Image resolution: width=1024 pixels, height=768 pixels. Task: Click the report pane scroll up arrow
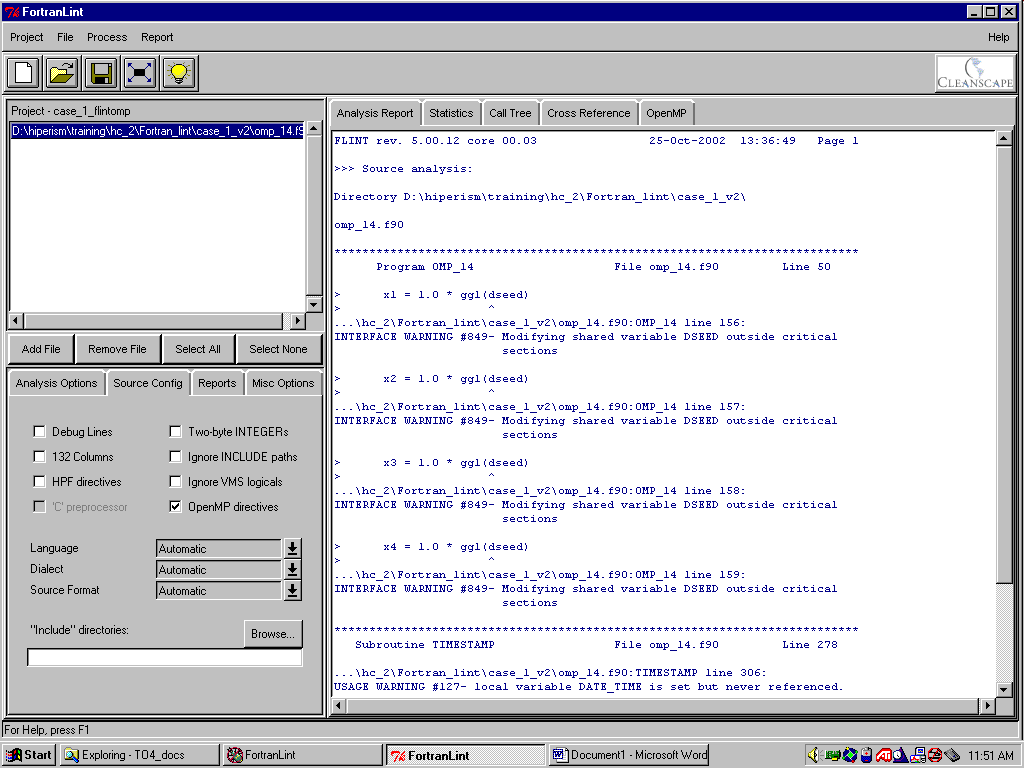click(x=1004, y=138)
